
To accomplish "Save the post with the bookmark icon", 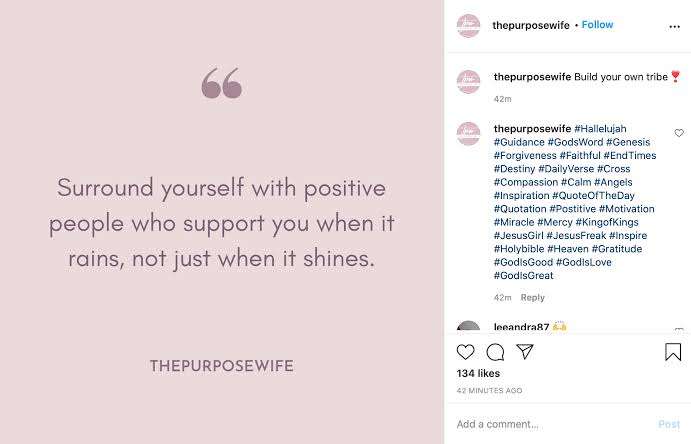I will 673,352.
